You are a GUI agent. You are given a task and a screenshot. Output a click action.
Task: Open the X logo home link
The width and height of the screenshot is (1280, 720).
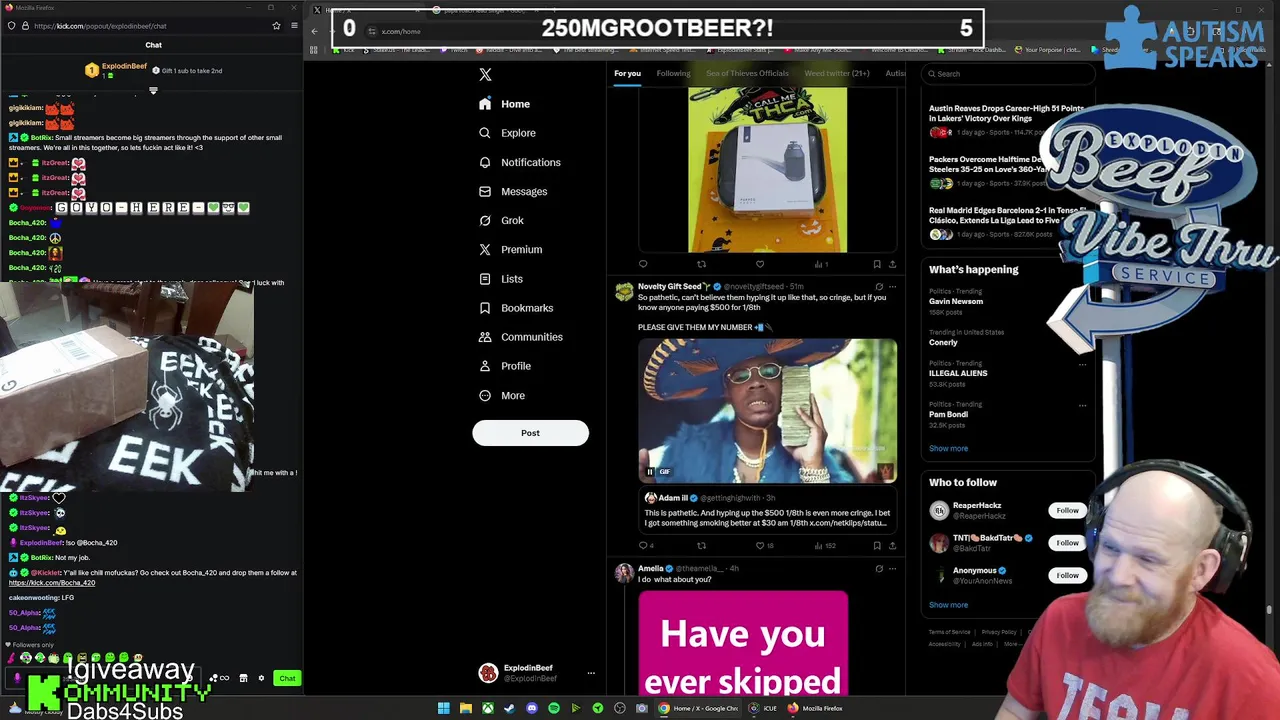click(x=485, y=75)
